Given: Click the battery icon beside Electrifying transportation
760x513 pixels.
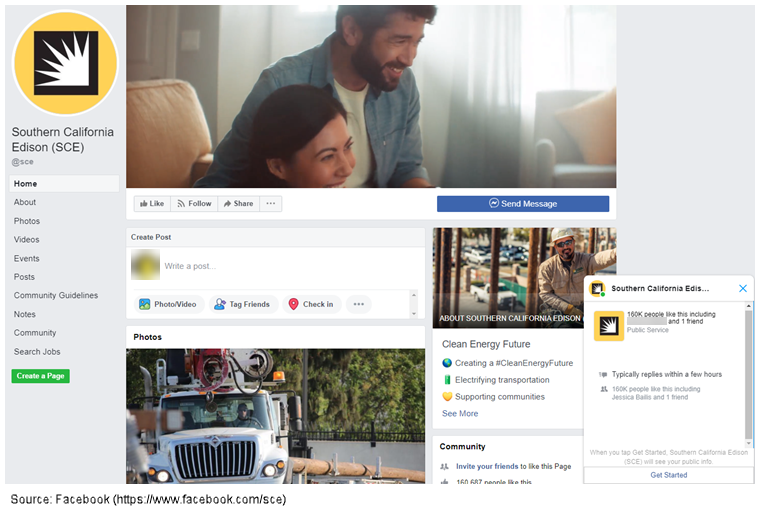Looking at the screenshot, I should pyautogui.click(x=447, y=380).
